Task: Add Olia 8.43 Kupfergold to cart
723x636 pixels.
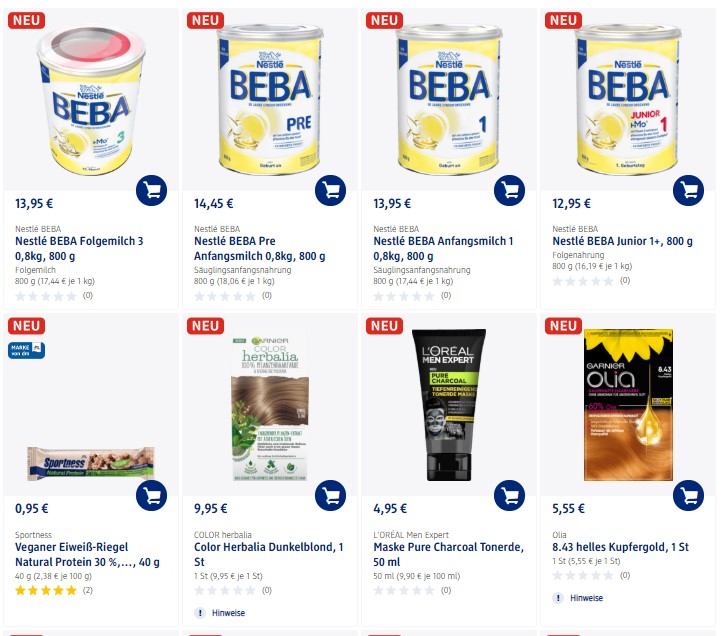Action: tap(688, 495)
